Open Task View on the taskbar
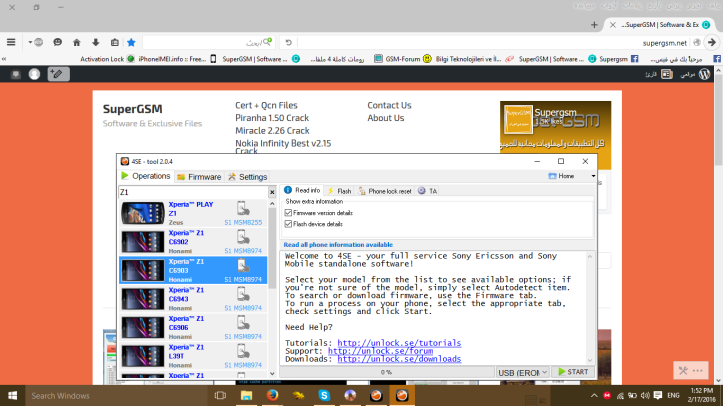The height and width of the screenshot is (406, 723). click(x=220, y=395)
